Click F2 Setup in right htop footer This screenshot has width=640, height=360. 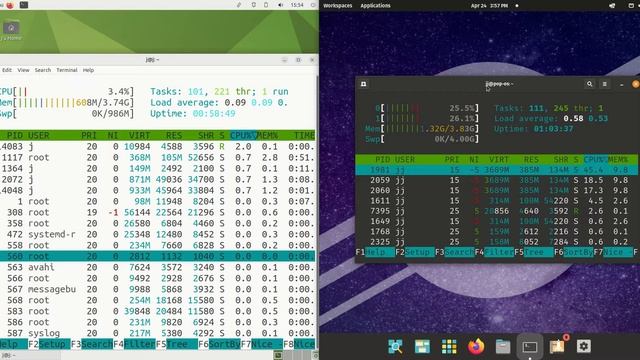tap(414, 252)
